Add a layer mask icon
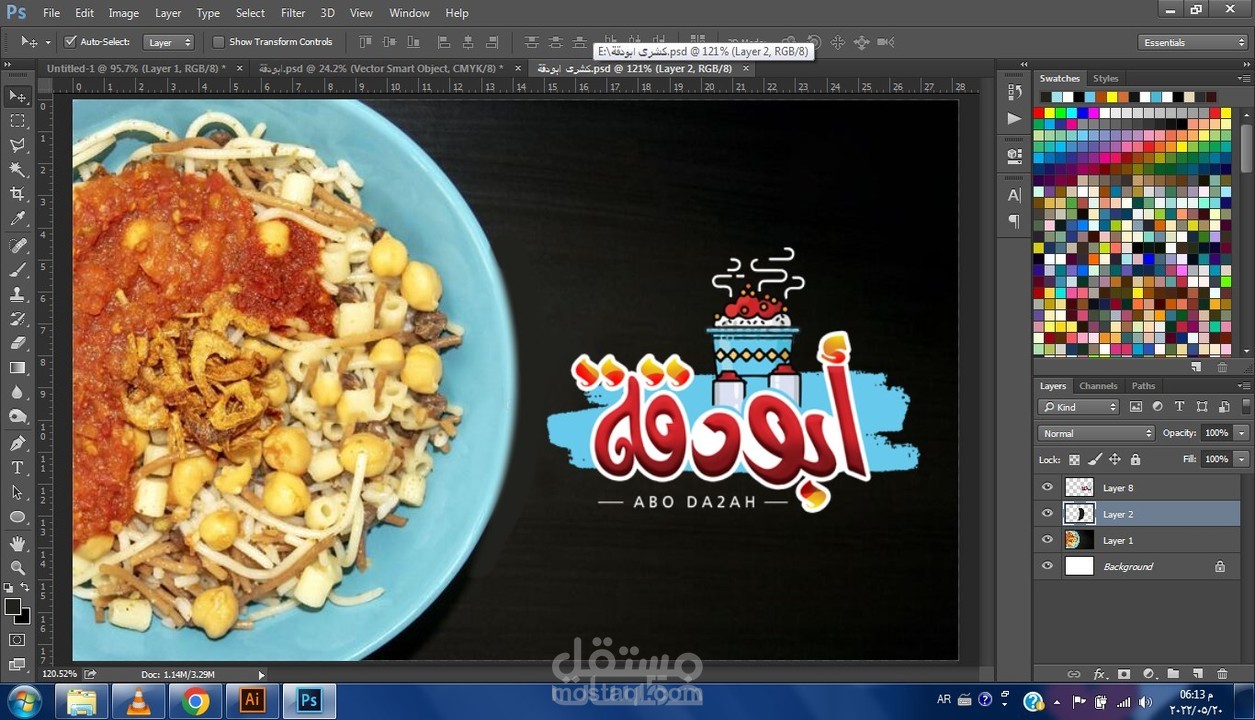This screenshot has width=1255, height=720. pos(1123,674)
